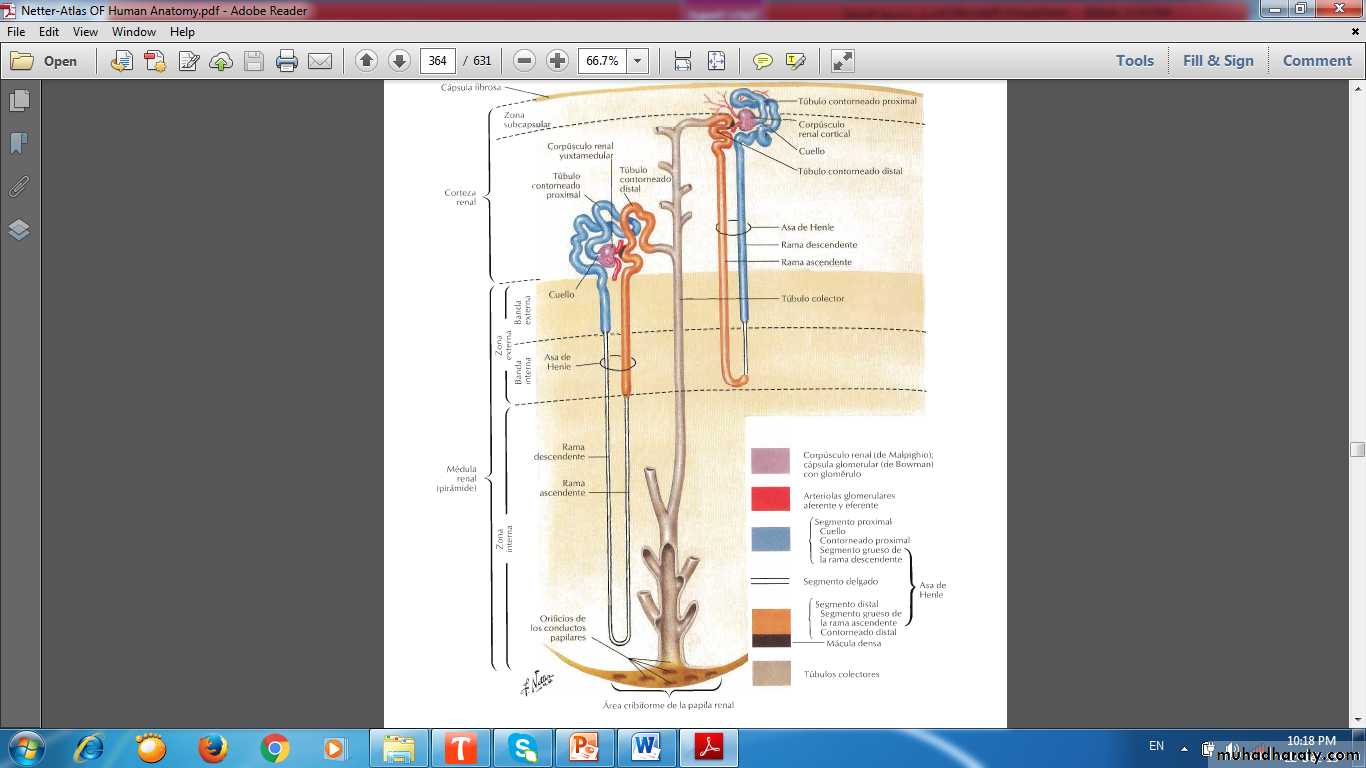Add a sticky note comment
This screenshot has width=1366, height=768.
[763, 61]
